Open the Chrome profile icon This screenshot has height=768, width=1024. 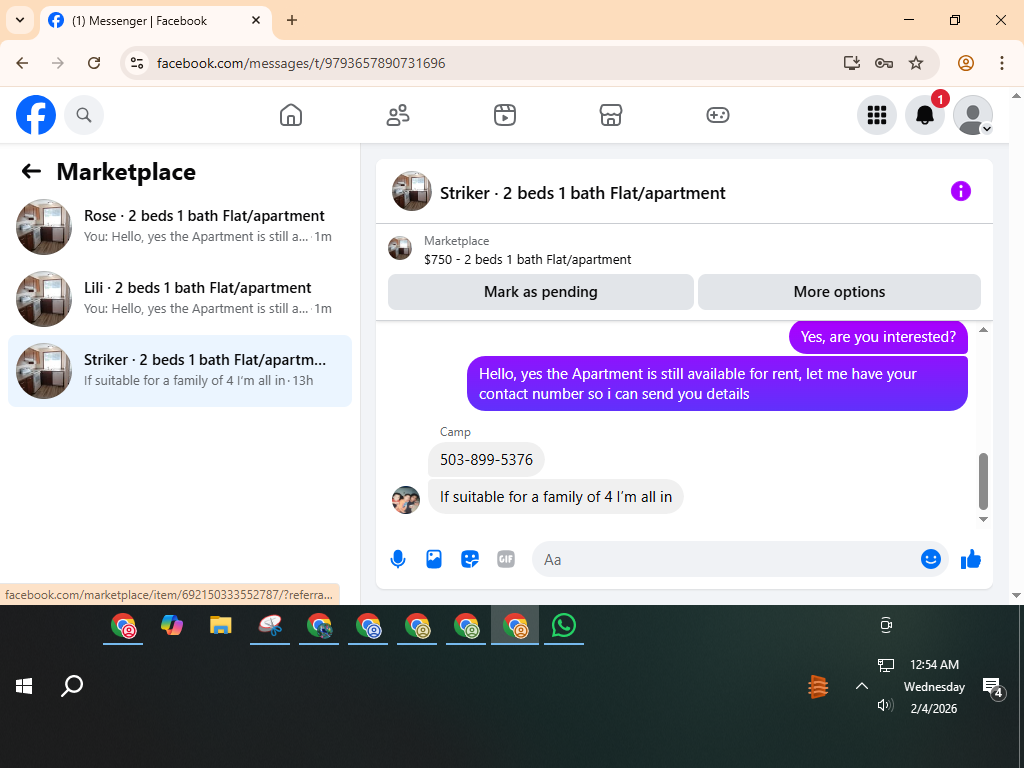coord(966,63)
